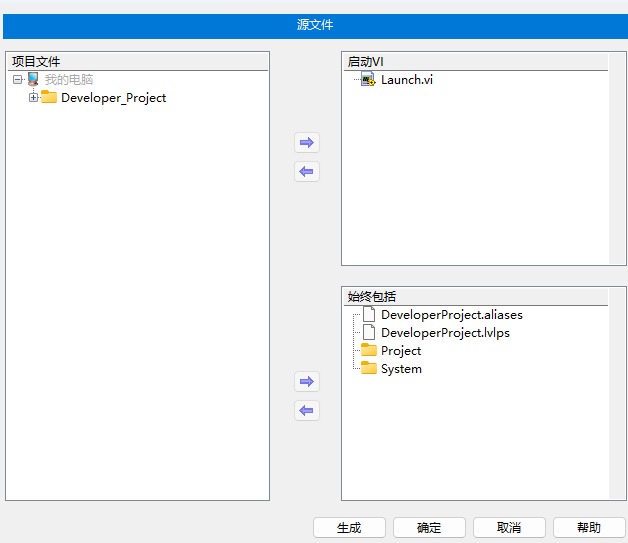Add selected file to 始终包括 list arrow
Image resolution: width=628 pixels, height=543 pixels.
click(307, 382)
